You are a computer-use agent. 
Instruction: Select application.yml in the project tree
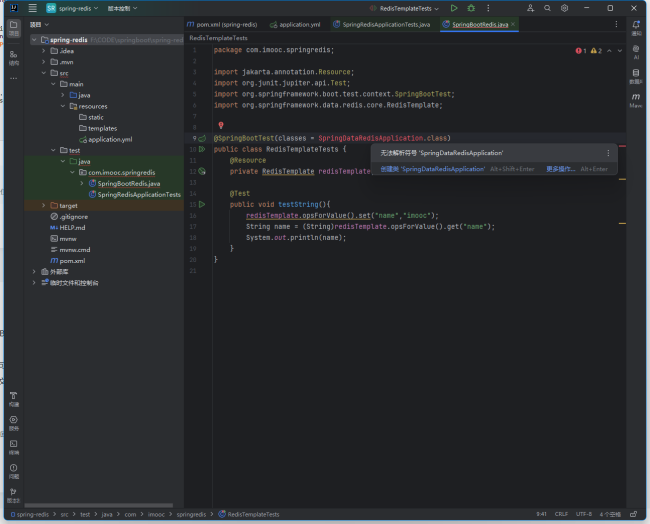[x=110, y=139]
